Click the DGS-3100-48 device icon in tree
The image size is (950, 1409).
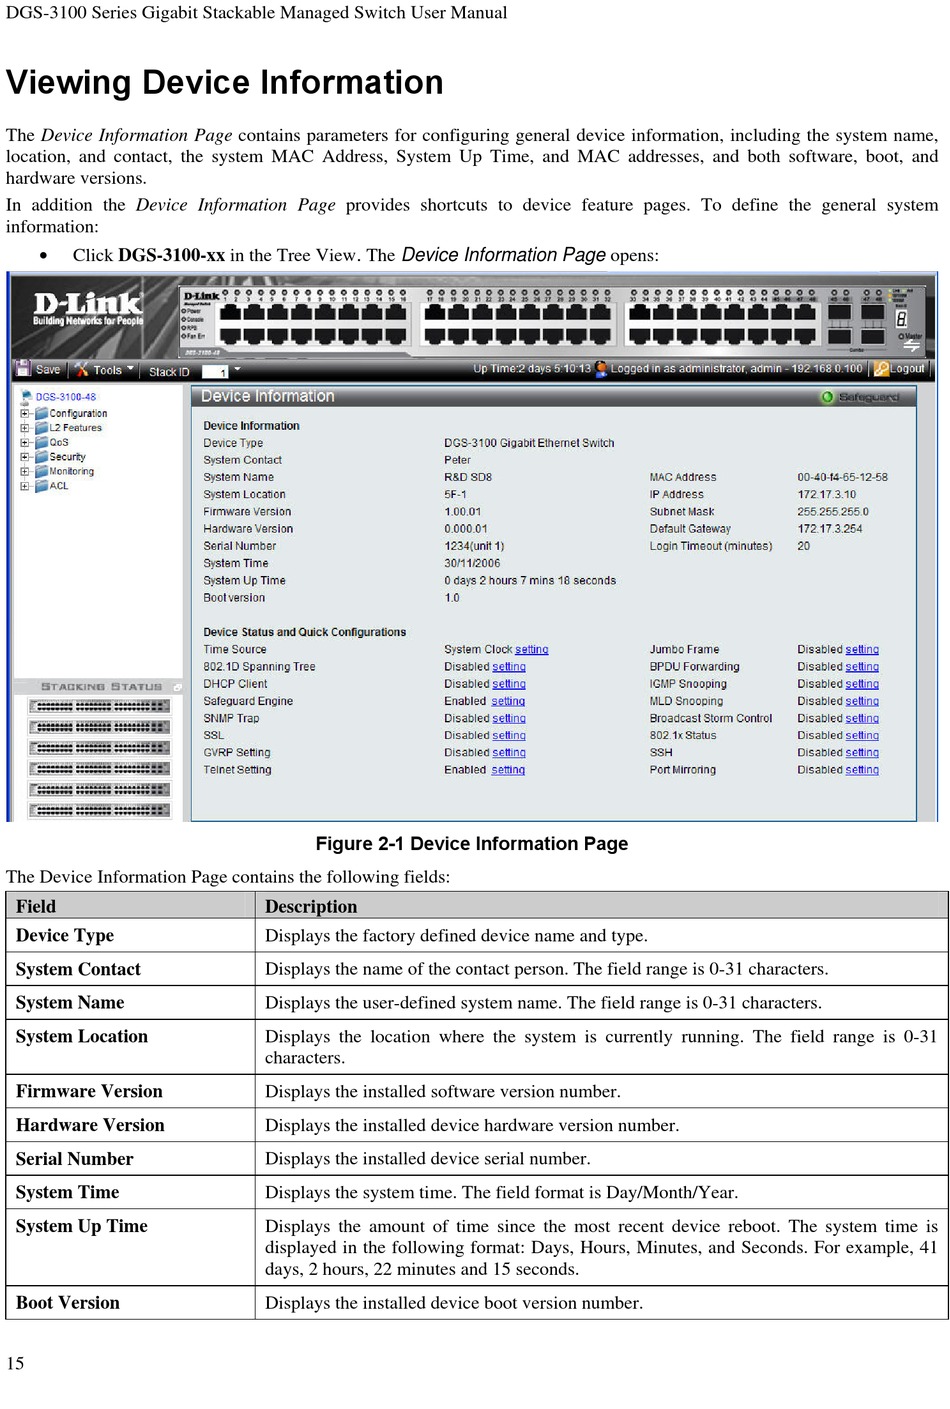click(27, 397)
